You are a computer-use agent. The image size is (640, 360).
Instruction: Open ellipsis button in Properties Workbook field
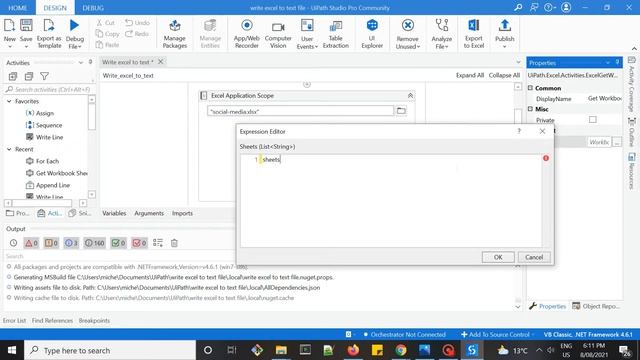click(x=617, y=142)
